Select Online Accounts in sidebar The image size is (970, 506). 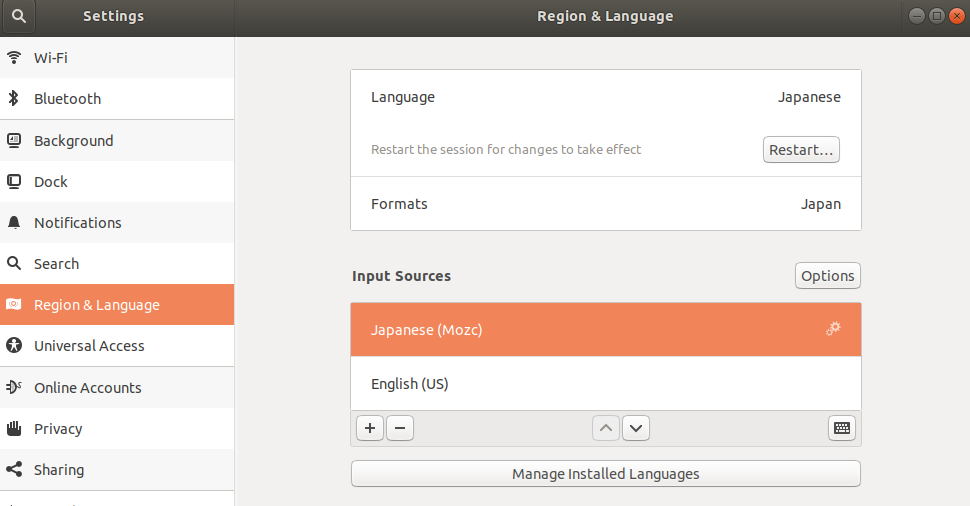click(x=87, y=388)
